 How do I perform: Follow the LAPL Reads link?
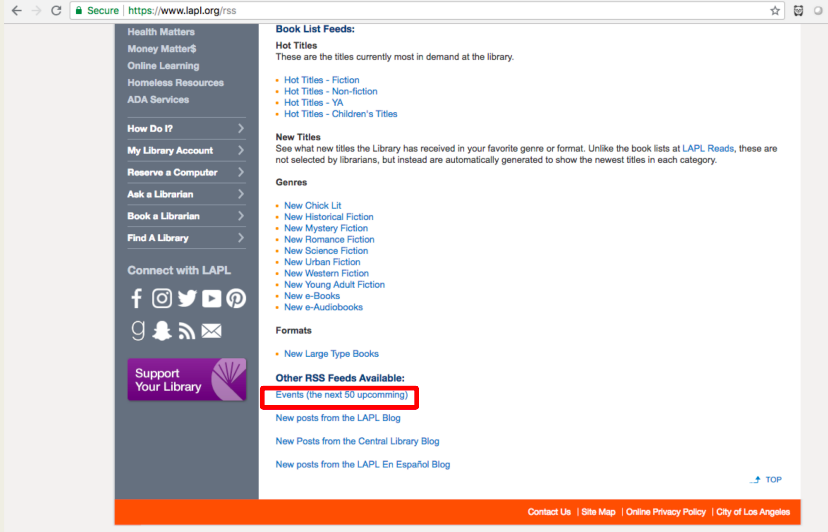click(x=708, y=148)
